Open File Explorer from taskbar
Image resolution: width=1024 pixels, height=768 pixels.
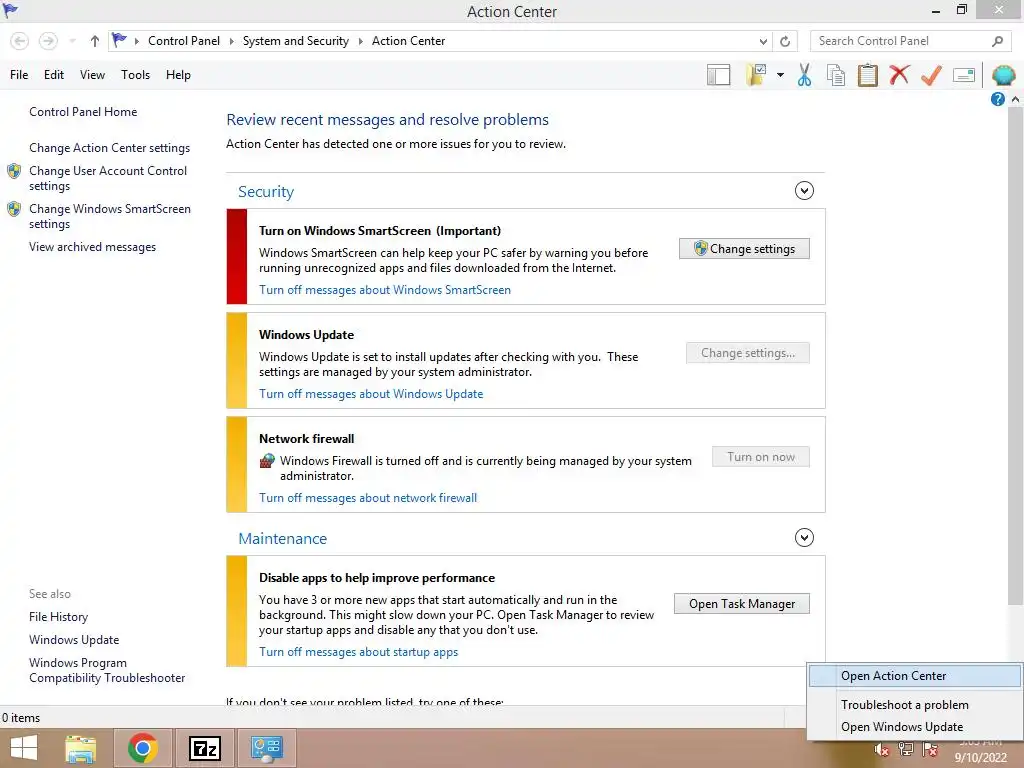click(80, 748)
